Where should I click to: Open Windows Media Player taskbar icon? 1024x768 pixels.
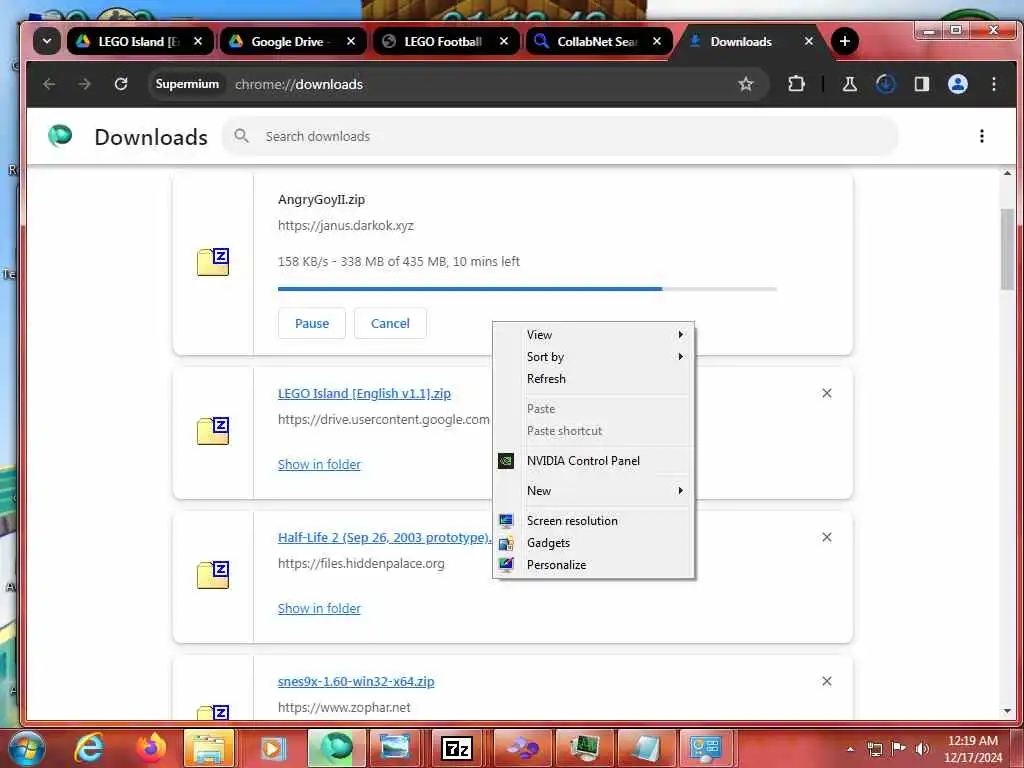[273, 748]
